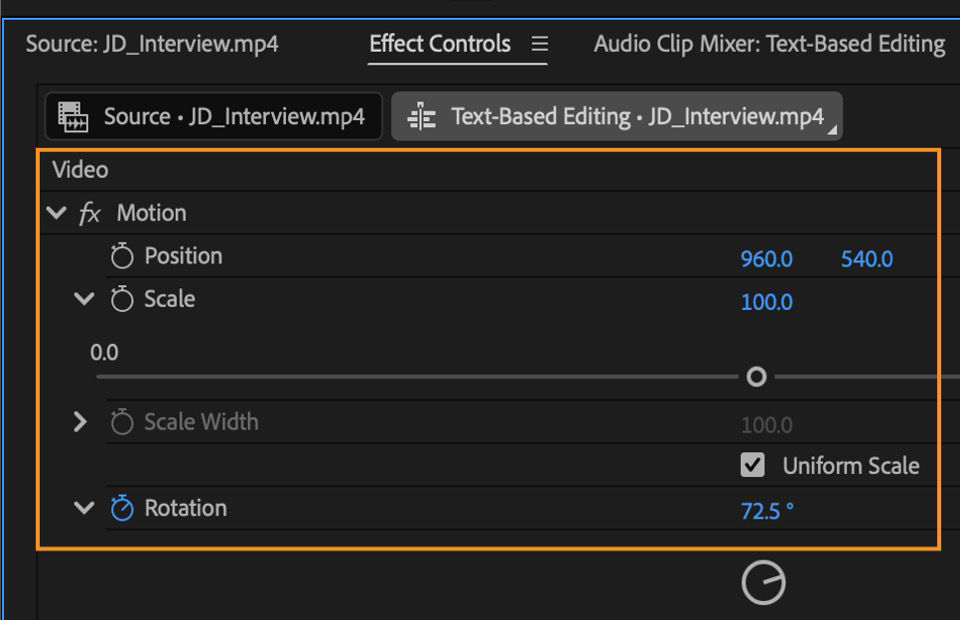Switch to the Audio Clip Mixer tab
960x620 pixels.
(x=768, y=44)
